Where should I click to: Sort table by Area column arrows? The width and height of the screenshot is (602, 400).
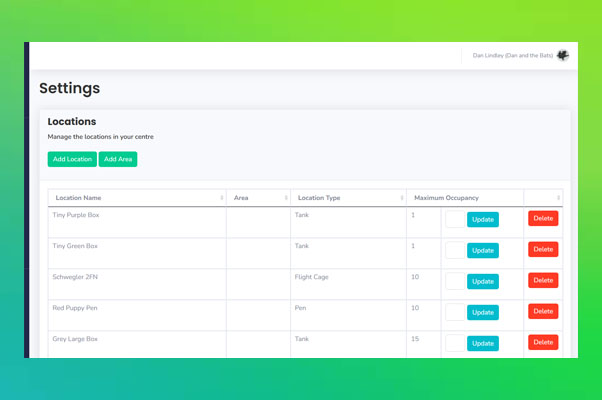[285, 198]
